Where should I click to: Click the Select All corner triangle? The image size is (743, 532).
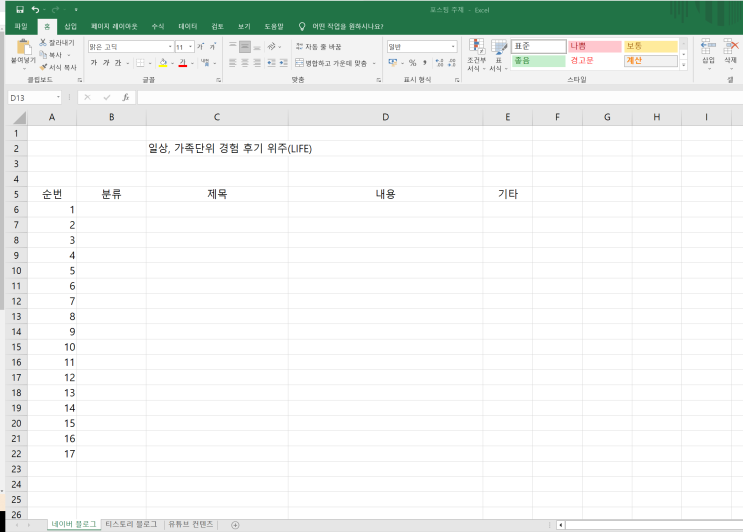[18, 117]
